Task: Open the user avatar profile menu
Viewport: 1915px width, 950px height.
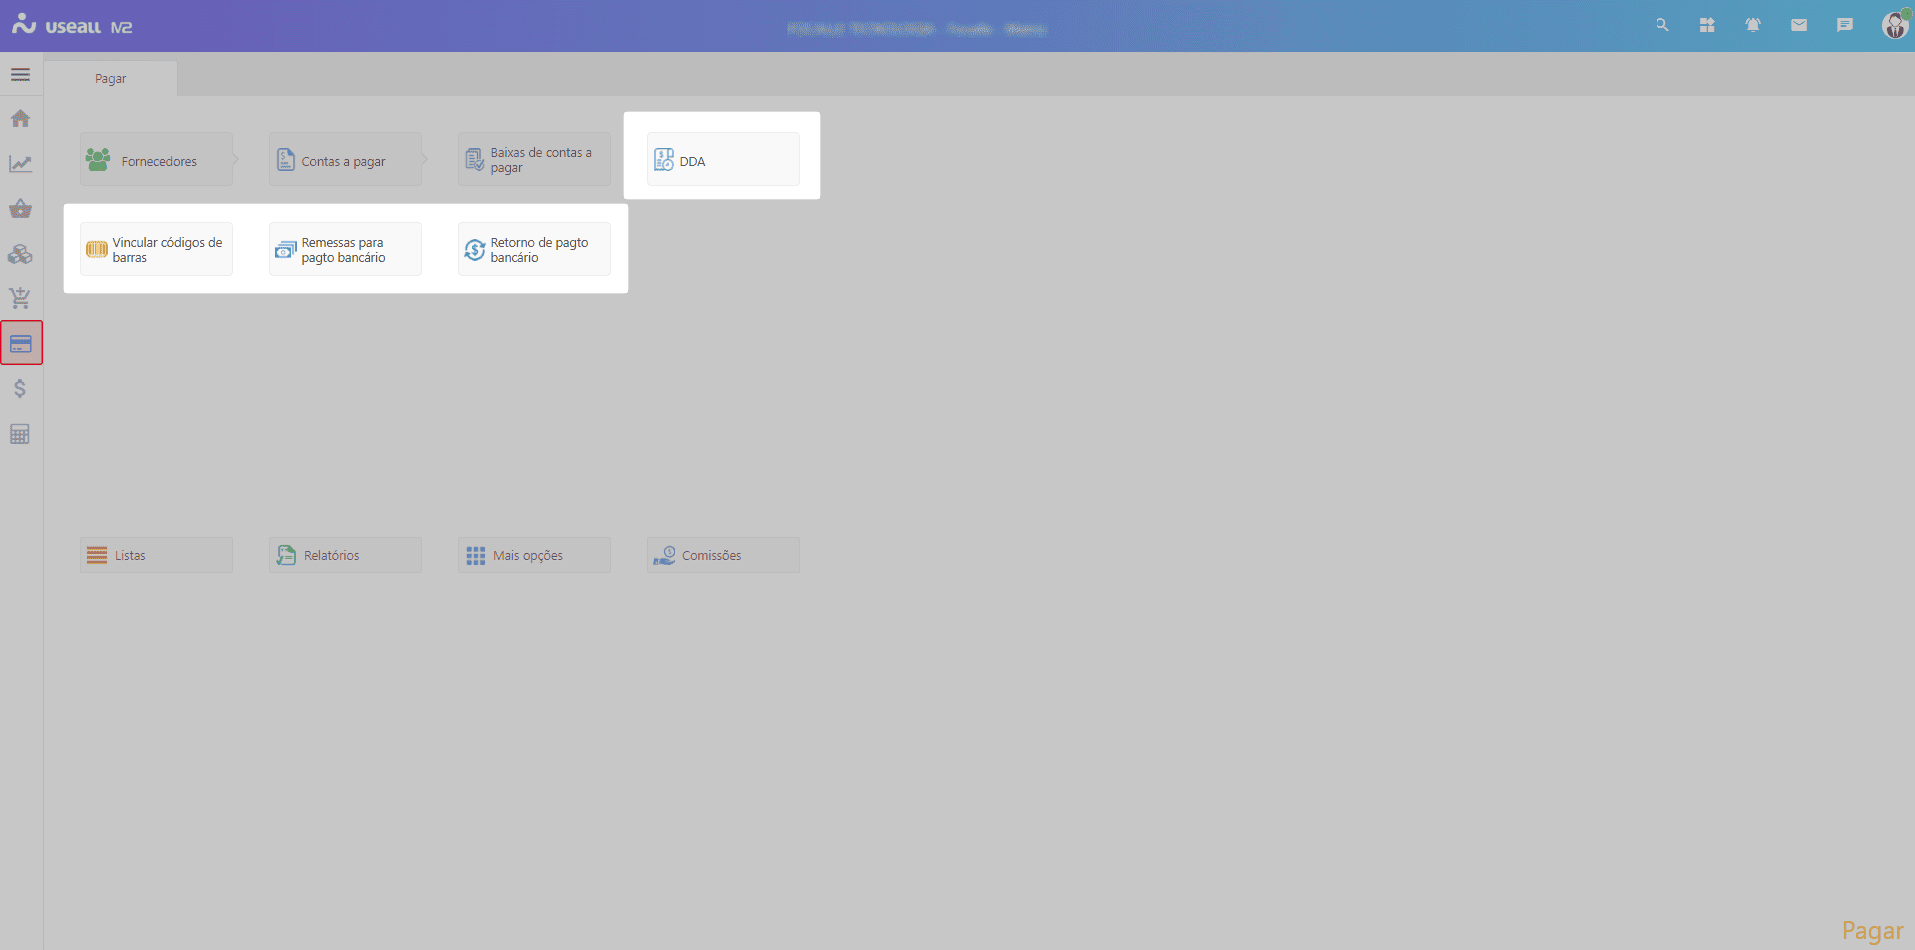Action: click(1894, 25)
